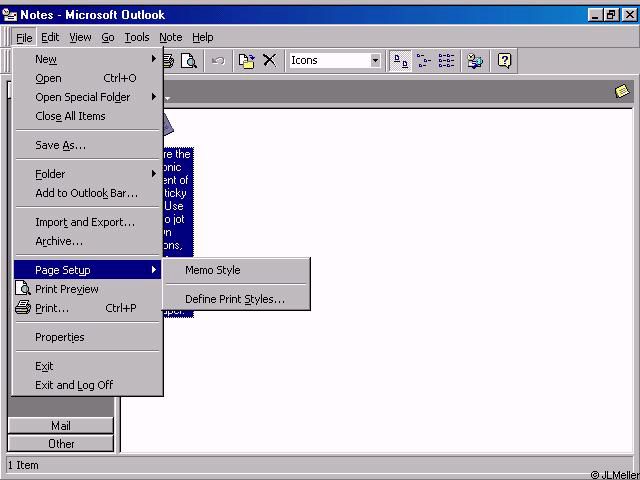Image resolution: width=640 pixels, height=480 pixels.
Task: Click the '1 Item' status bar text
Action: click(x=23, y=465)
